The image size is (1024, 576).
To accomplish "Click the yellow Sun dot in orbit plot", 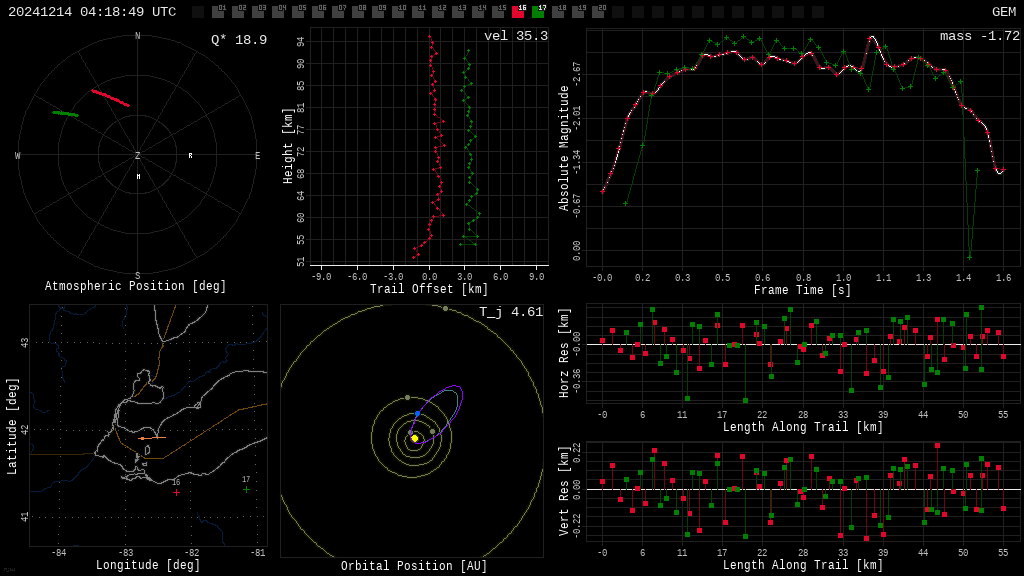I will click(x=415, y=438).
